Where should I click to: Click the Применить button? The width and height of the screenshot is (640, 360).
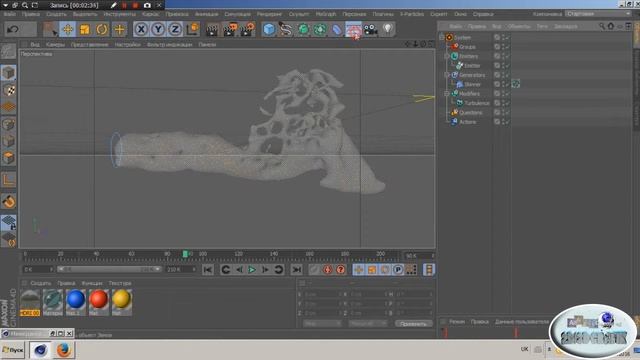click(413, 323)
